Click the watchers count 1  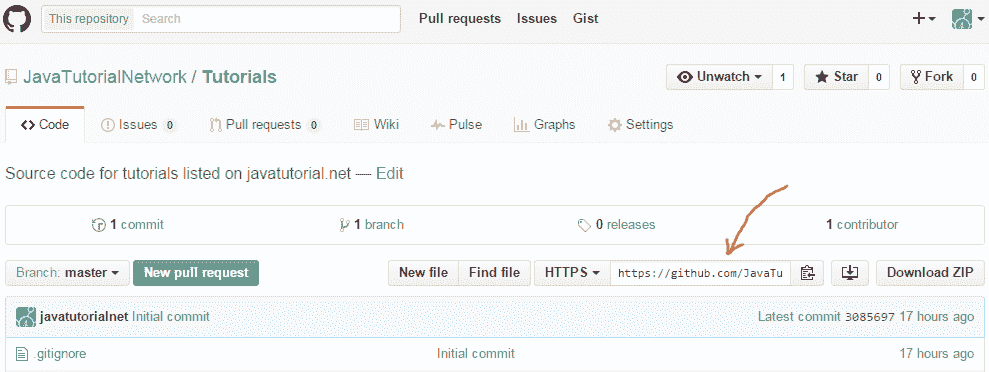point(783,77)
